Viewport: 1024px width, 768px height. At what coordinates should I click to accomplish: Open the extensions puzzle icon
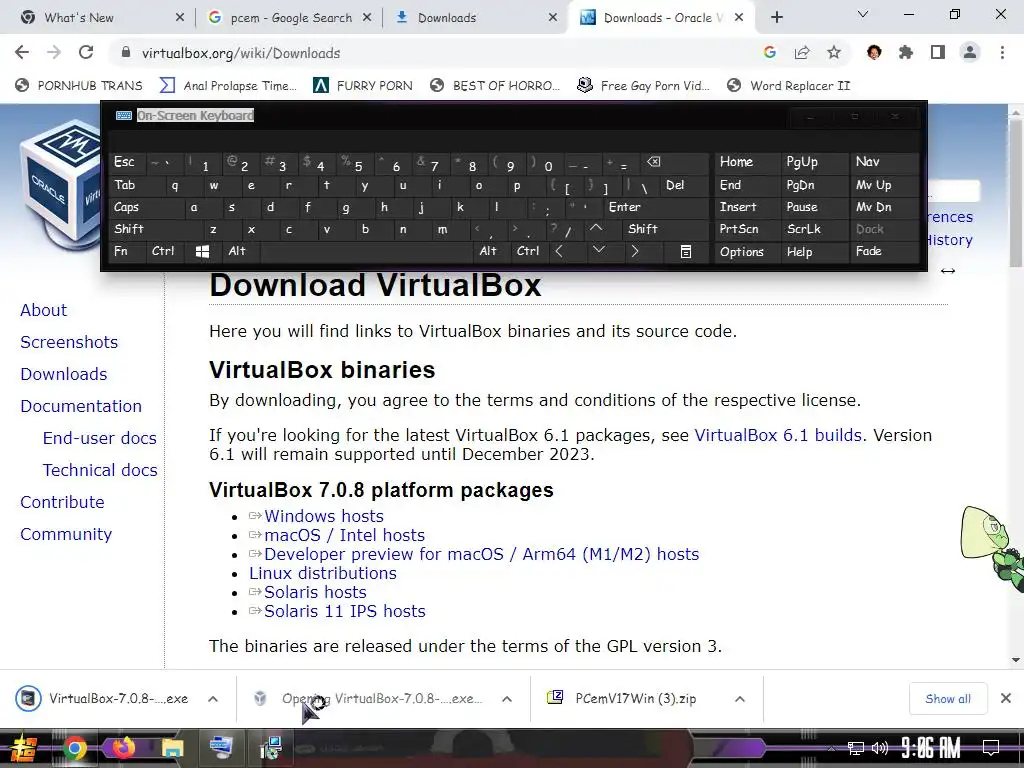tap(905, 52)
